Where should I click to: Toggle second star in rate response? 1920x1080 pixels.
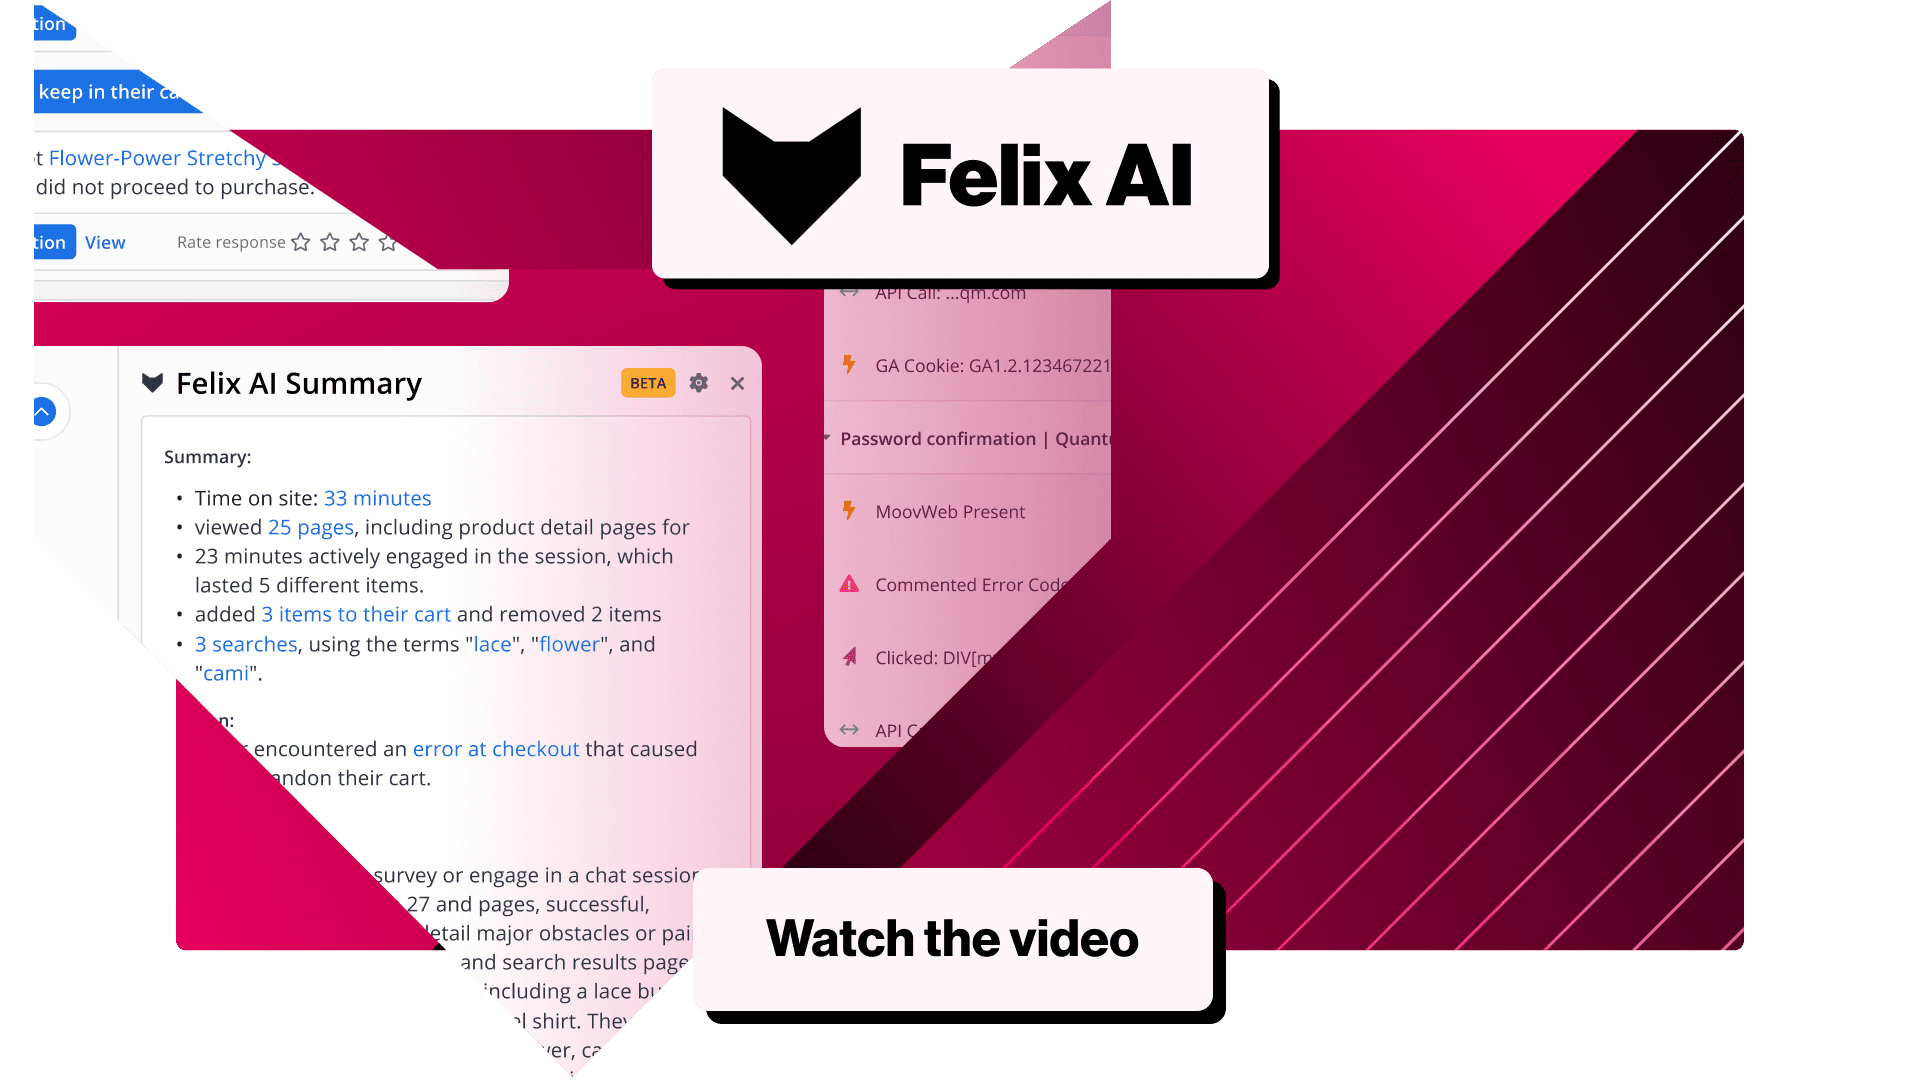[331, 241]
